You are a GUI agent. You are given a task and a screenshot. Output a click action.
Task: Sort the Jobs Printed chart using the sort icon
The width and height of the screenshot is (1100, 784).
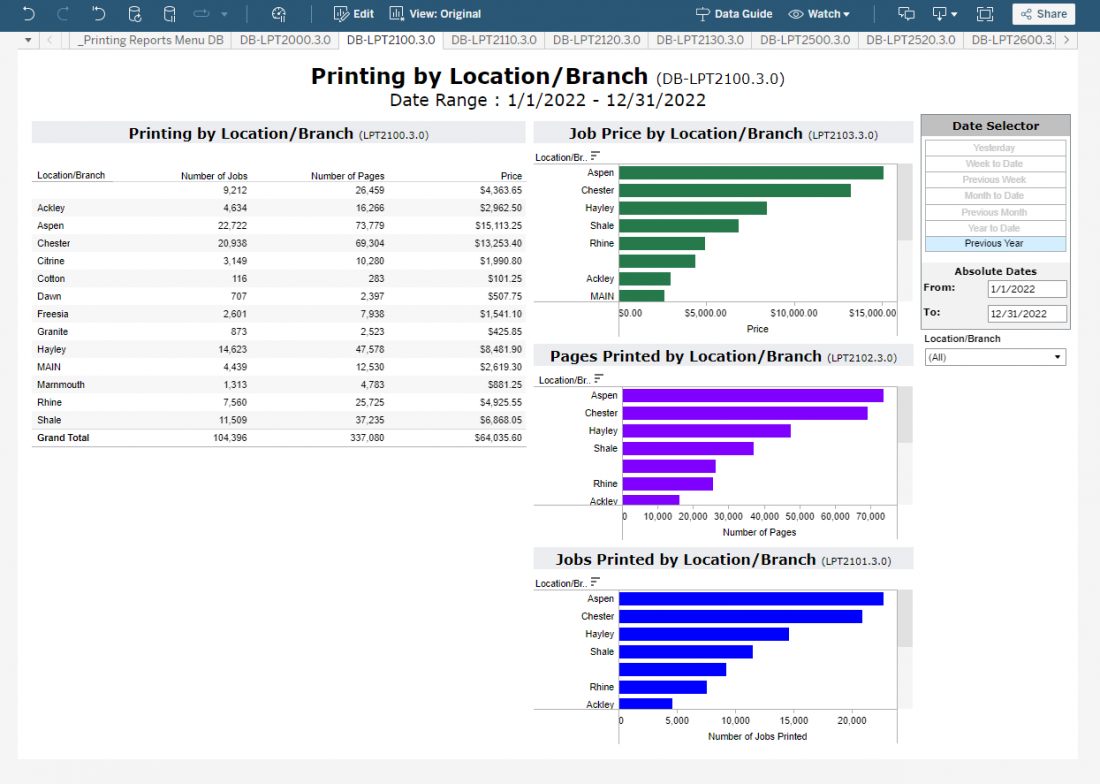click(x=596, y=582)
